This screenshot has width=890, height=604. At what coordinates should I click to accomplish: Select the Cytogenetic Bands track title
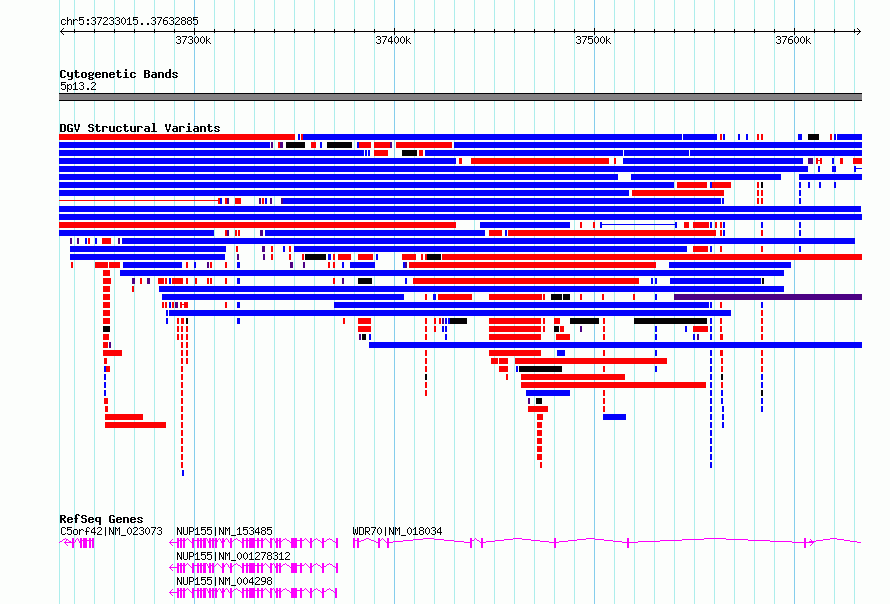[119, 74]
